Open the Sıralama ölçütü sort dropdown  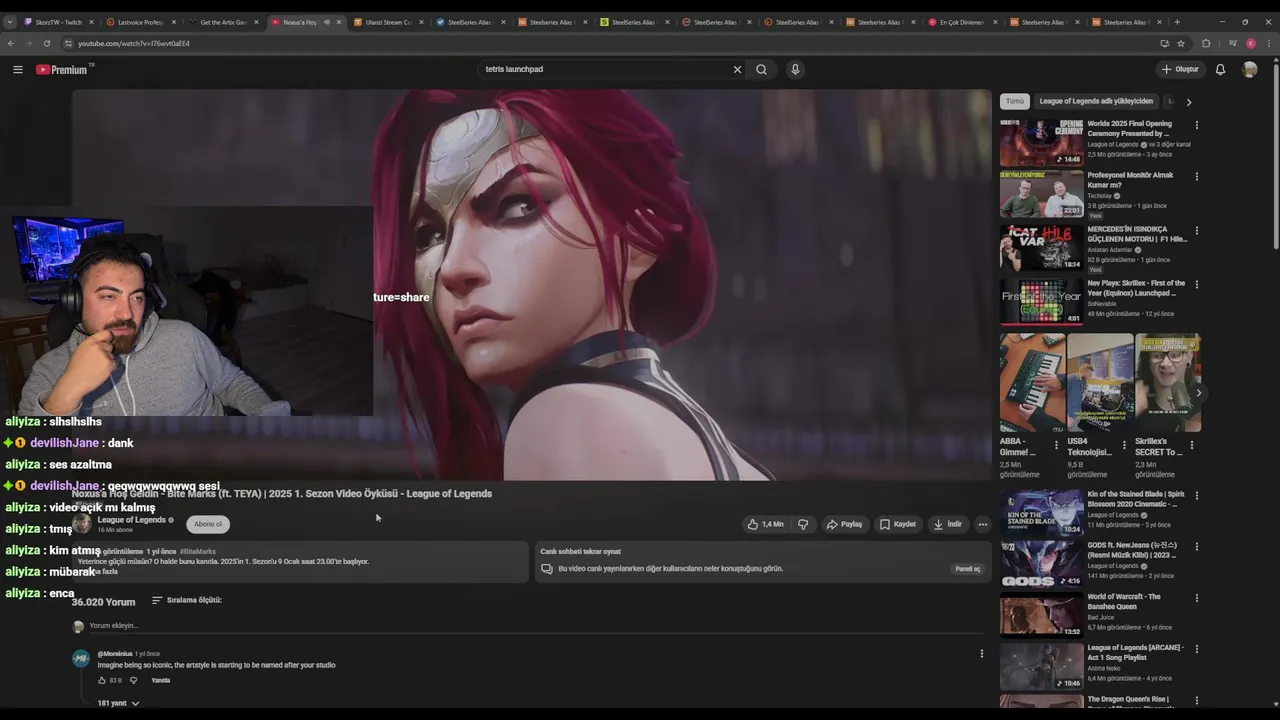(x=187, y=600)
